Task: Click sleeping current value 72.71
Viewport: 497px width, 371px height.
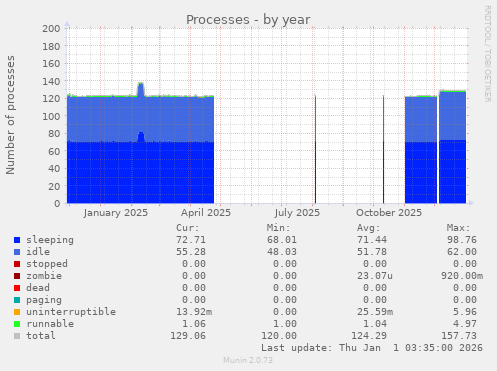Action: point(191,240)
